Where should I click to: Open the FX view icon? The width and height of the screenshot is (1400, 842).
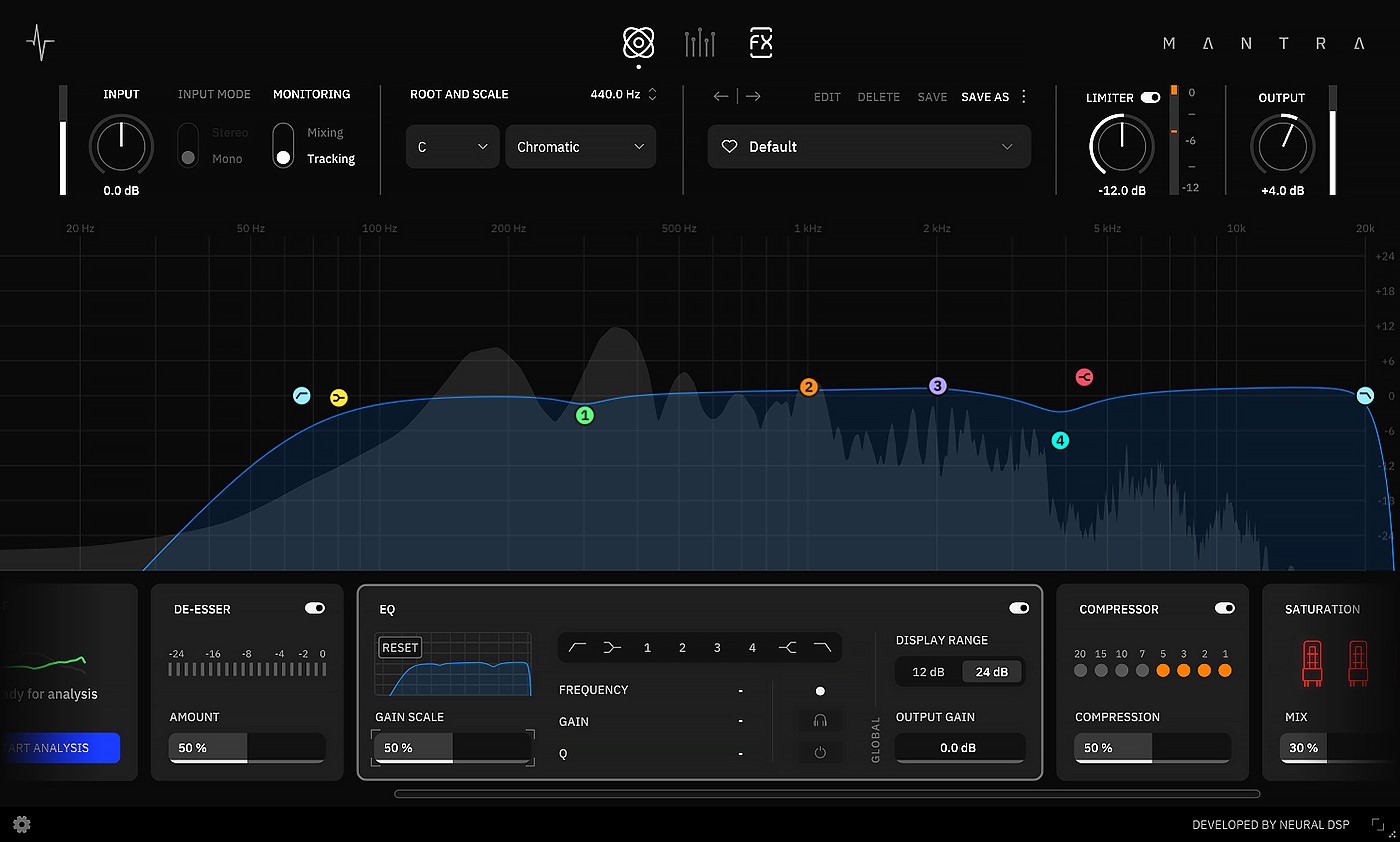[x=761, y=43]
